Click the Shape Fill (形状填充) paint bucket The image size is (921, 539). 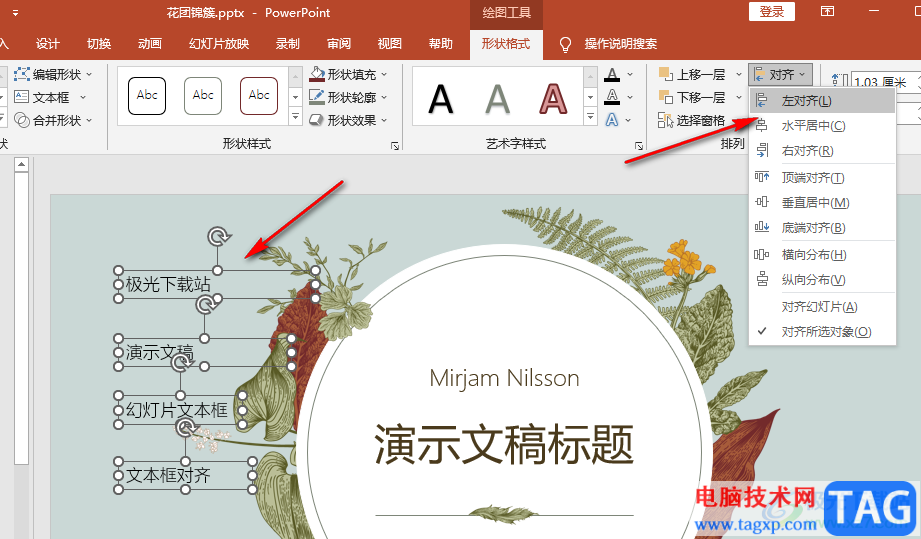coord(317,74)
